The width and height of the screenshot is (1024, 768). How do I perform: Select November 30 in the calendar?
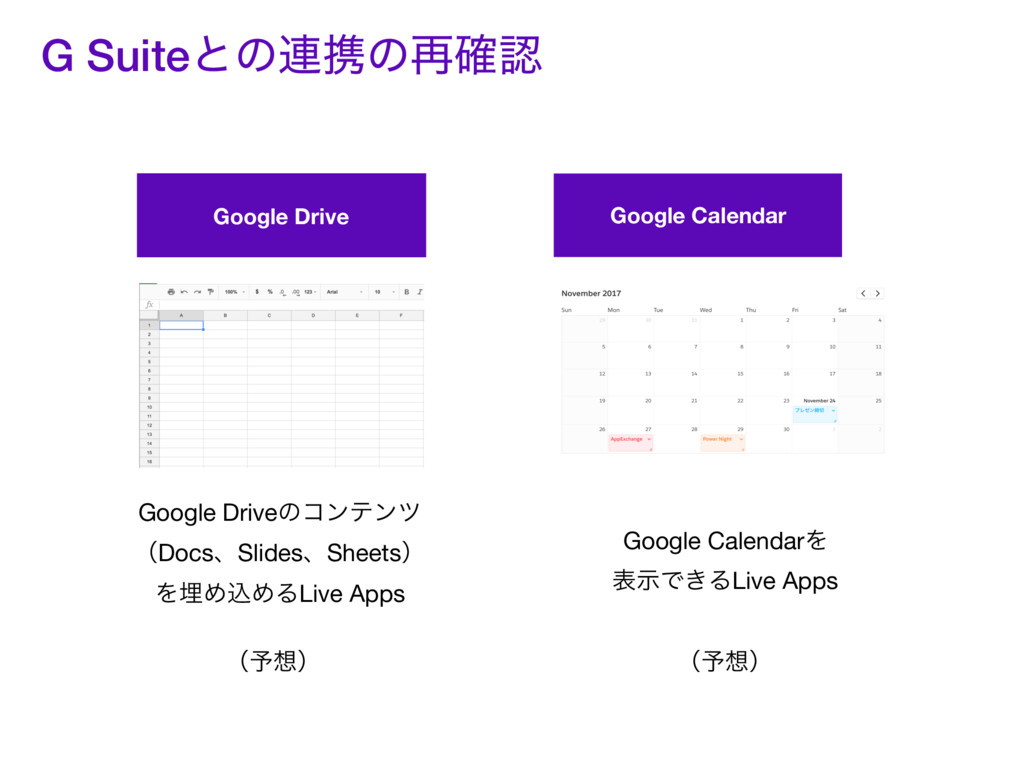[769, 438]
